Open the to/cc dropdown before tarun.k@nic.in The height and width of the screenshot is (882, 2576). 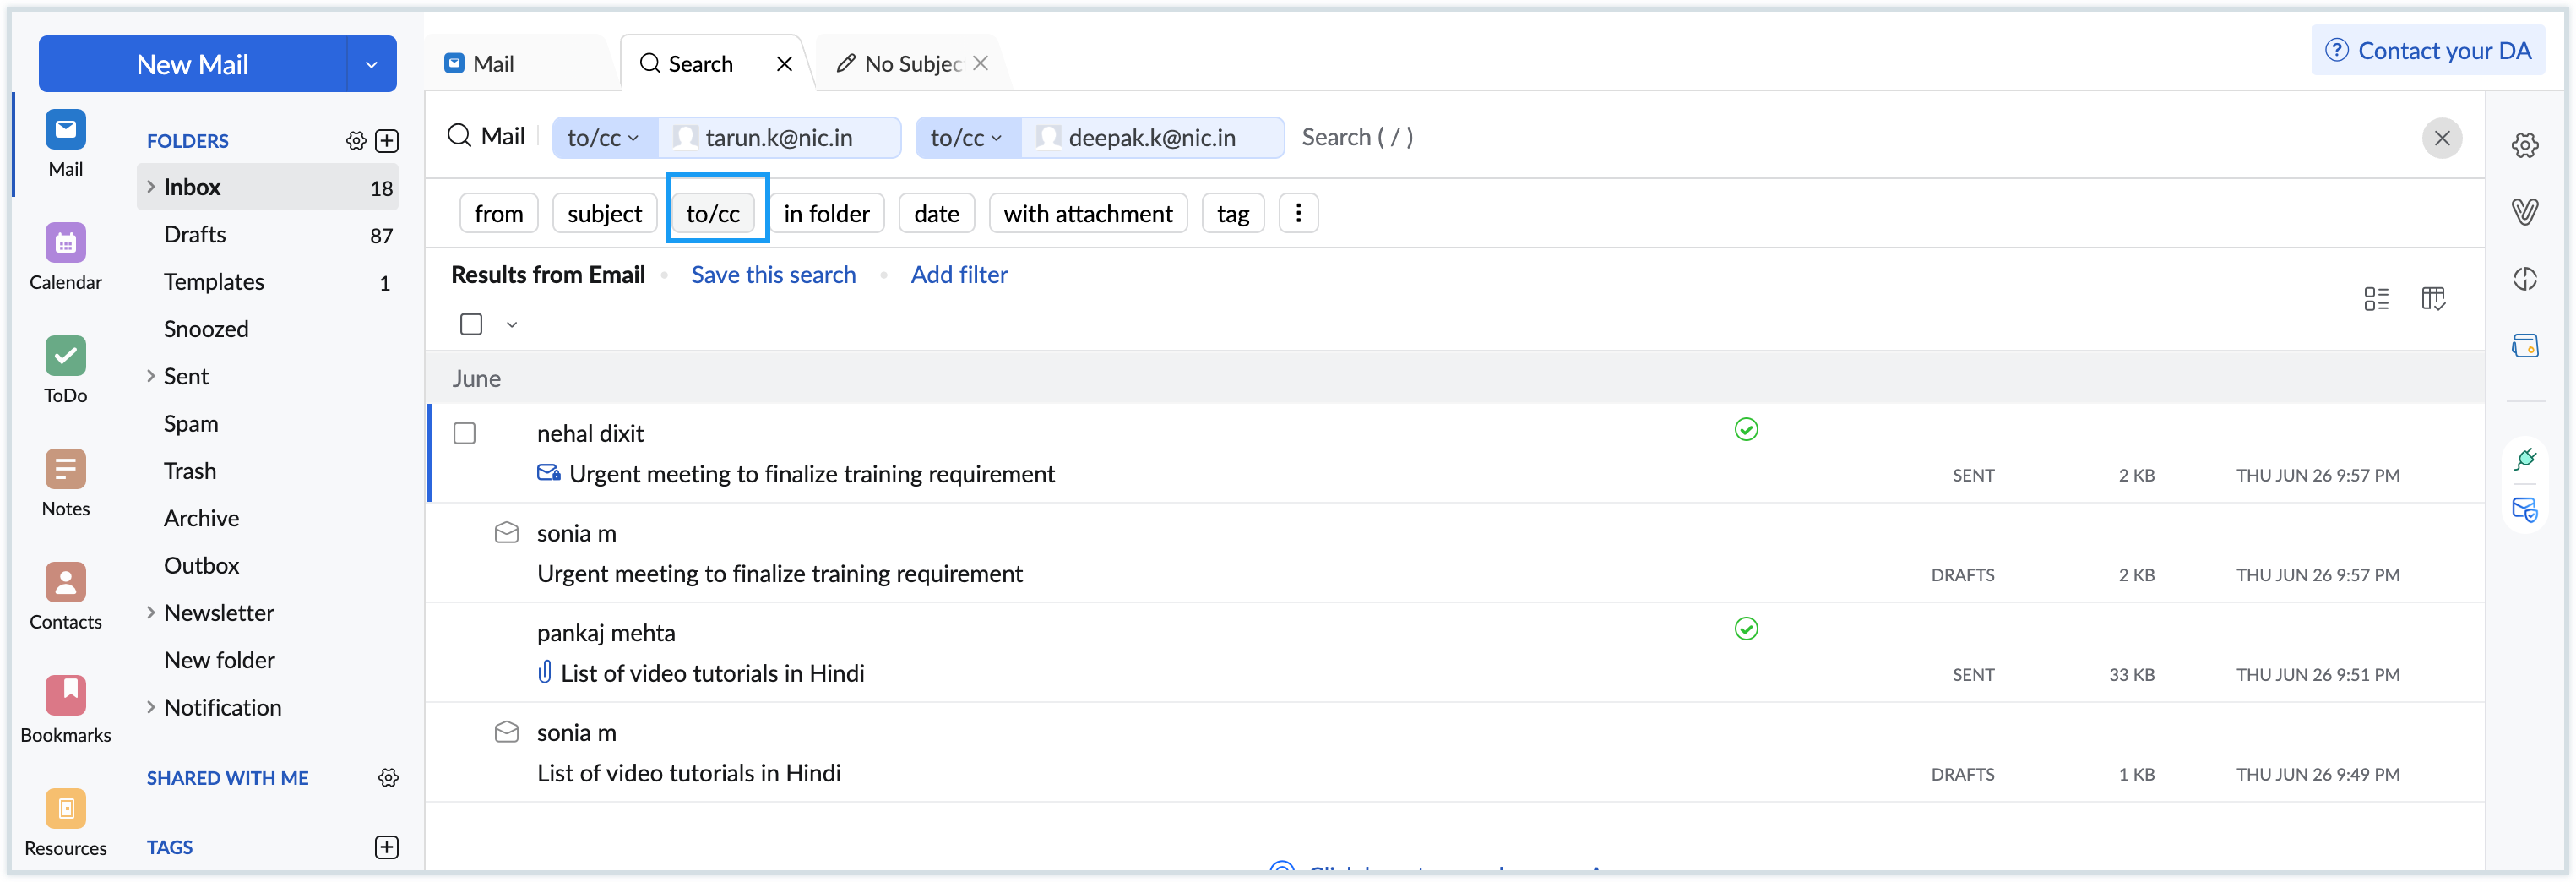click(603, 138)
